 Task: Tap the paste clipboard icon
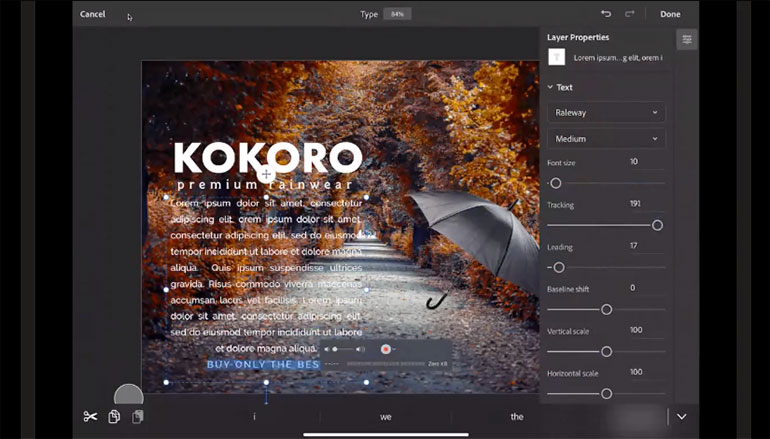[x=138, y=416]
